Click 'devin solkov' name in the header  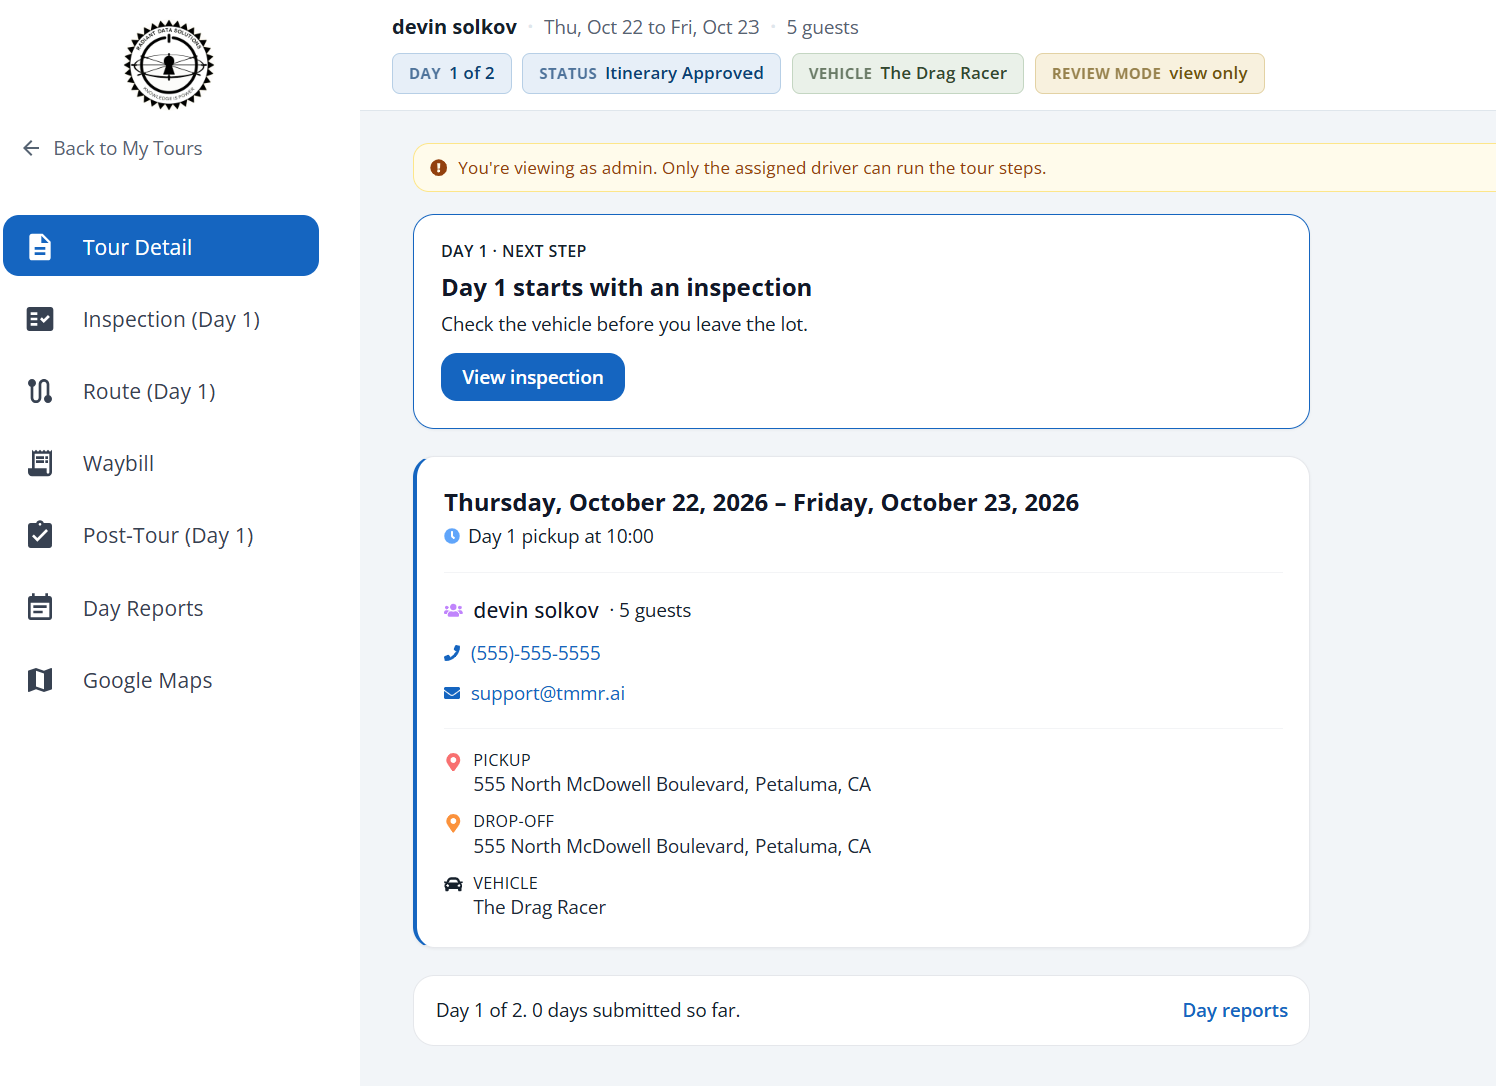click(x=455, y=27)
